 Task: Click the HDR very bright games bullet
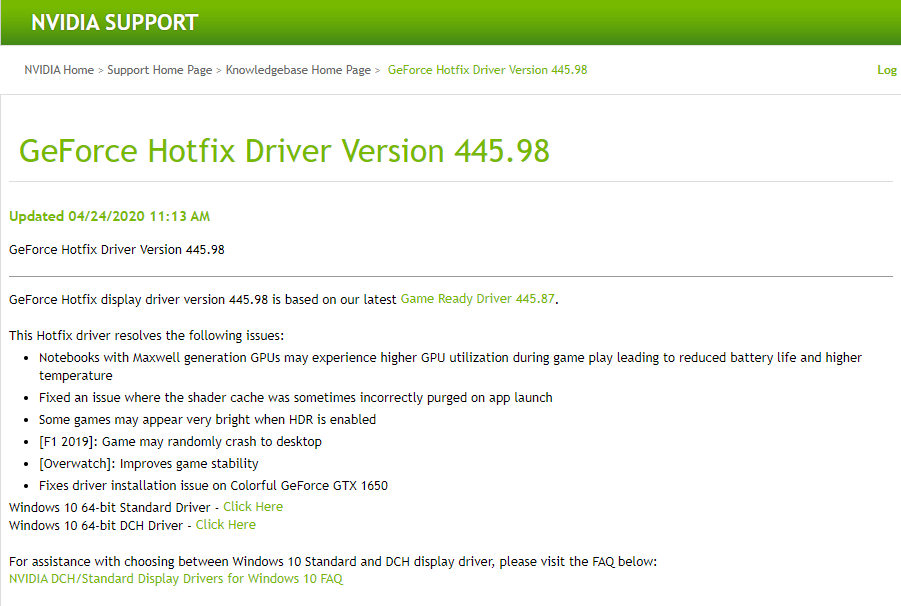(x=207, y=420)
